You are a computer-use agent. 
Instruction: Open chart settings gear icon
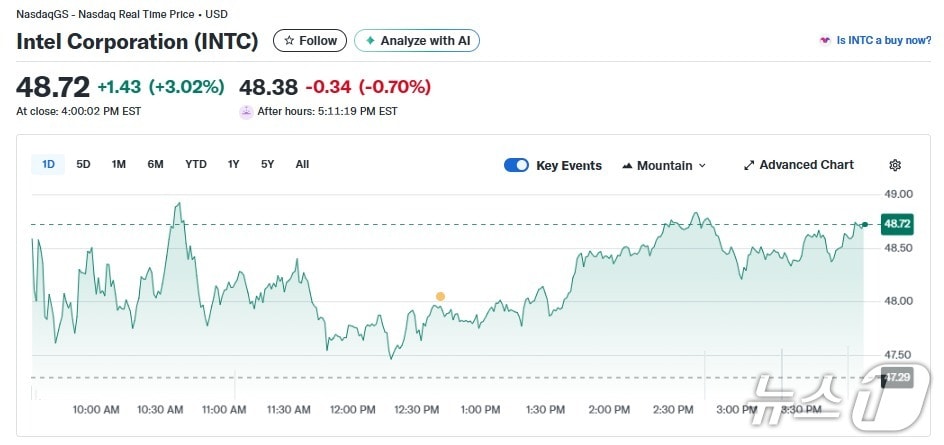(895, 165)
